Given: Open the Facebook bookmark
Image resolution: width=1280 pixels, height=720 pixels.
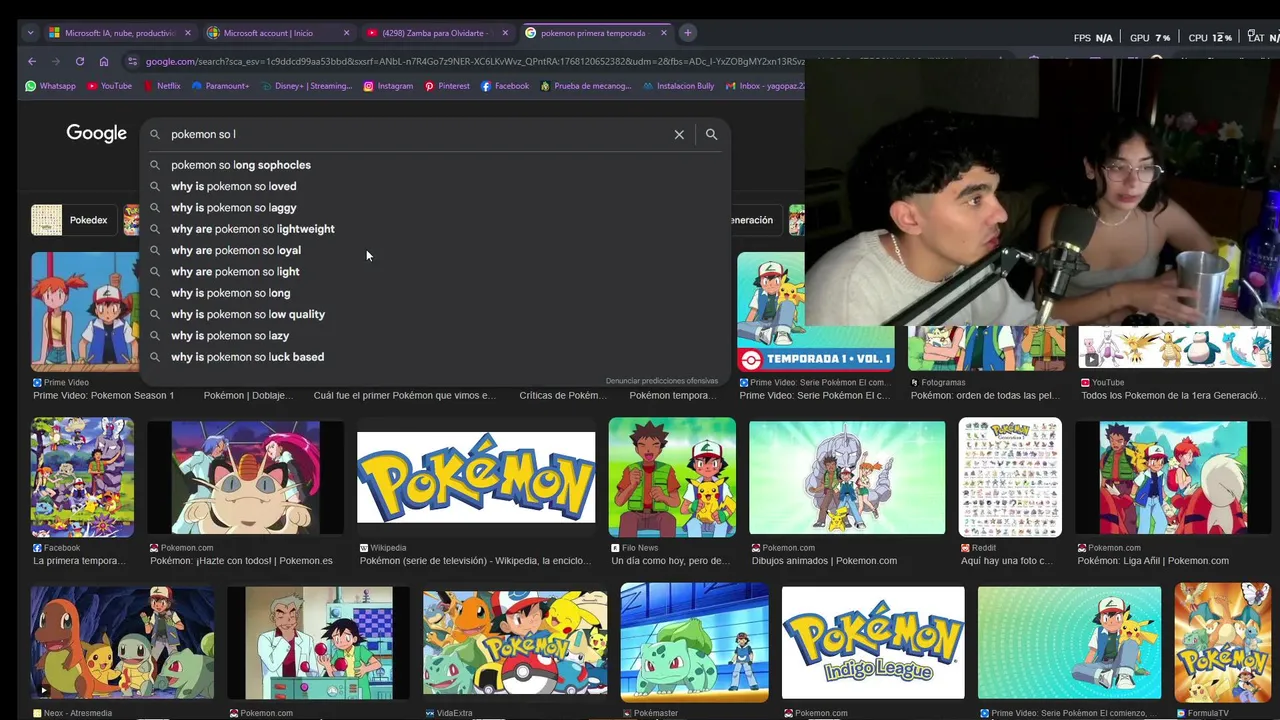Looking at the screenshot, I should [x=505, y=86].
